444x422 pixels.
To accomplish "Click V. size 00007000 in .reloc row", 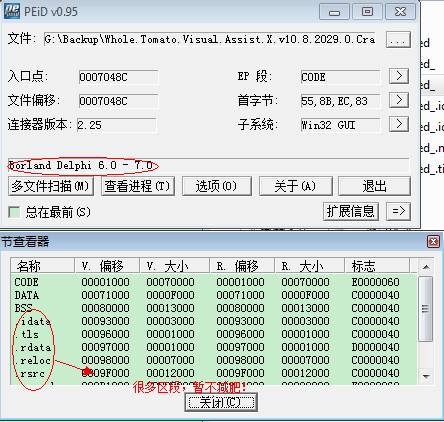I will coord(170,360).
